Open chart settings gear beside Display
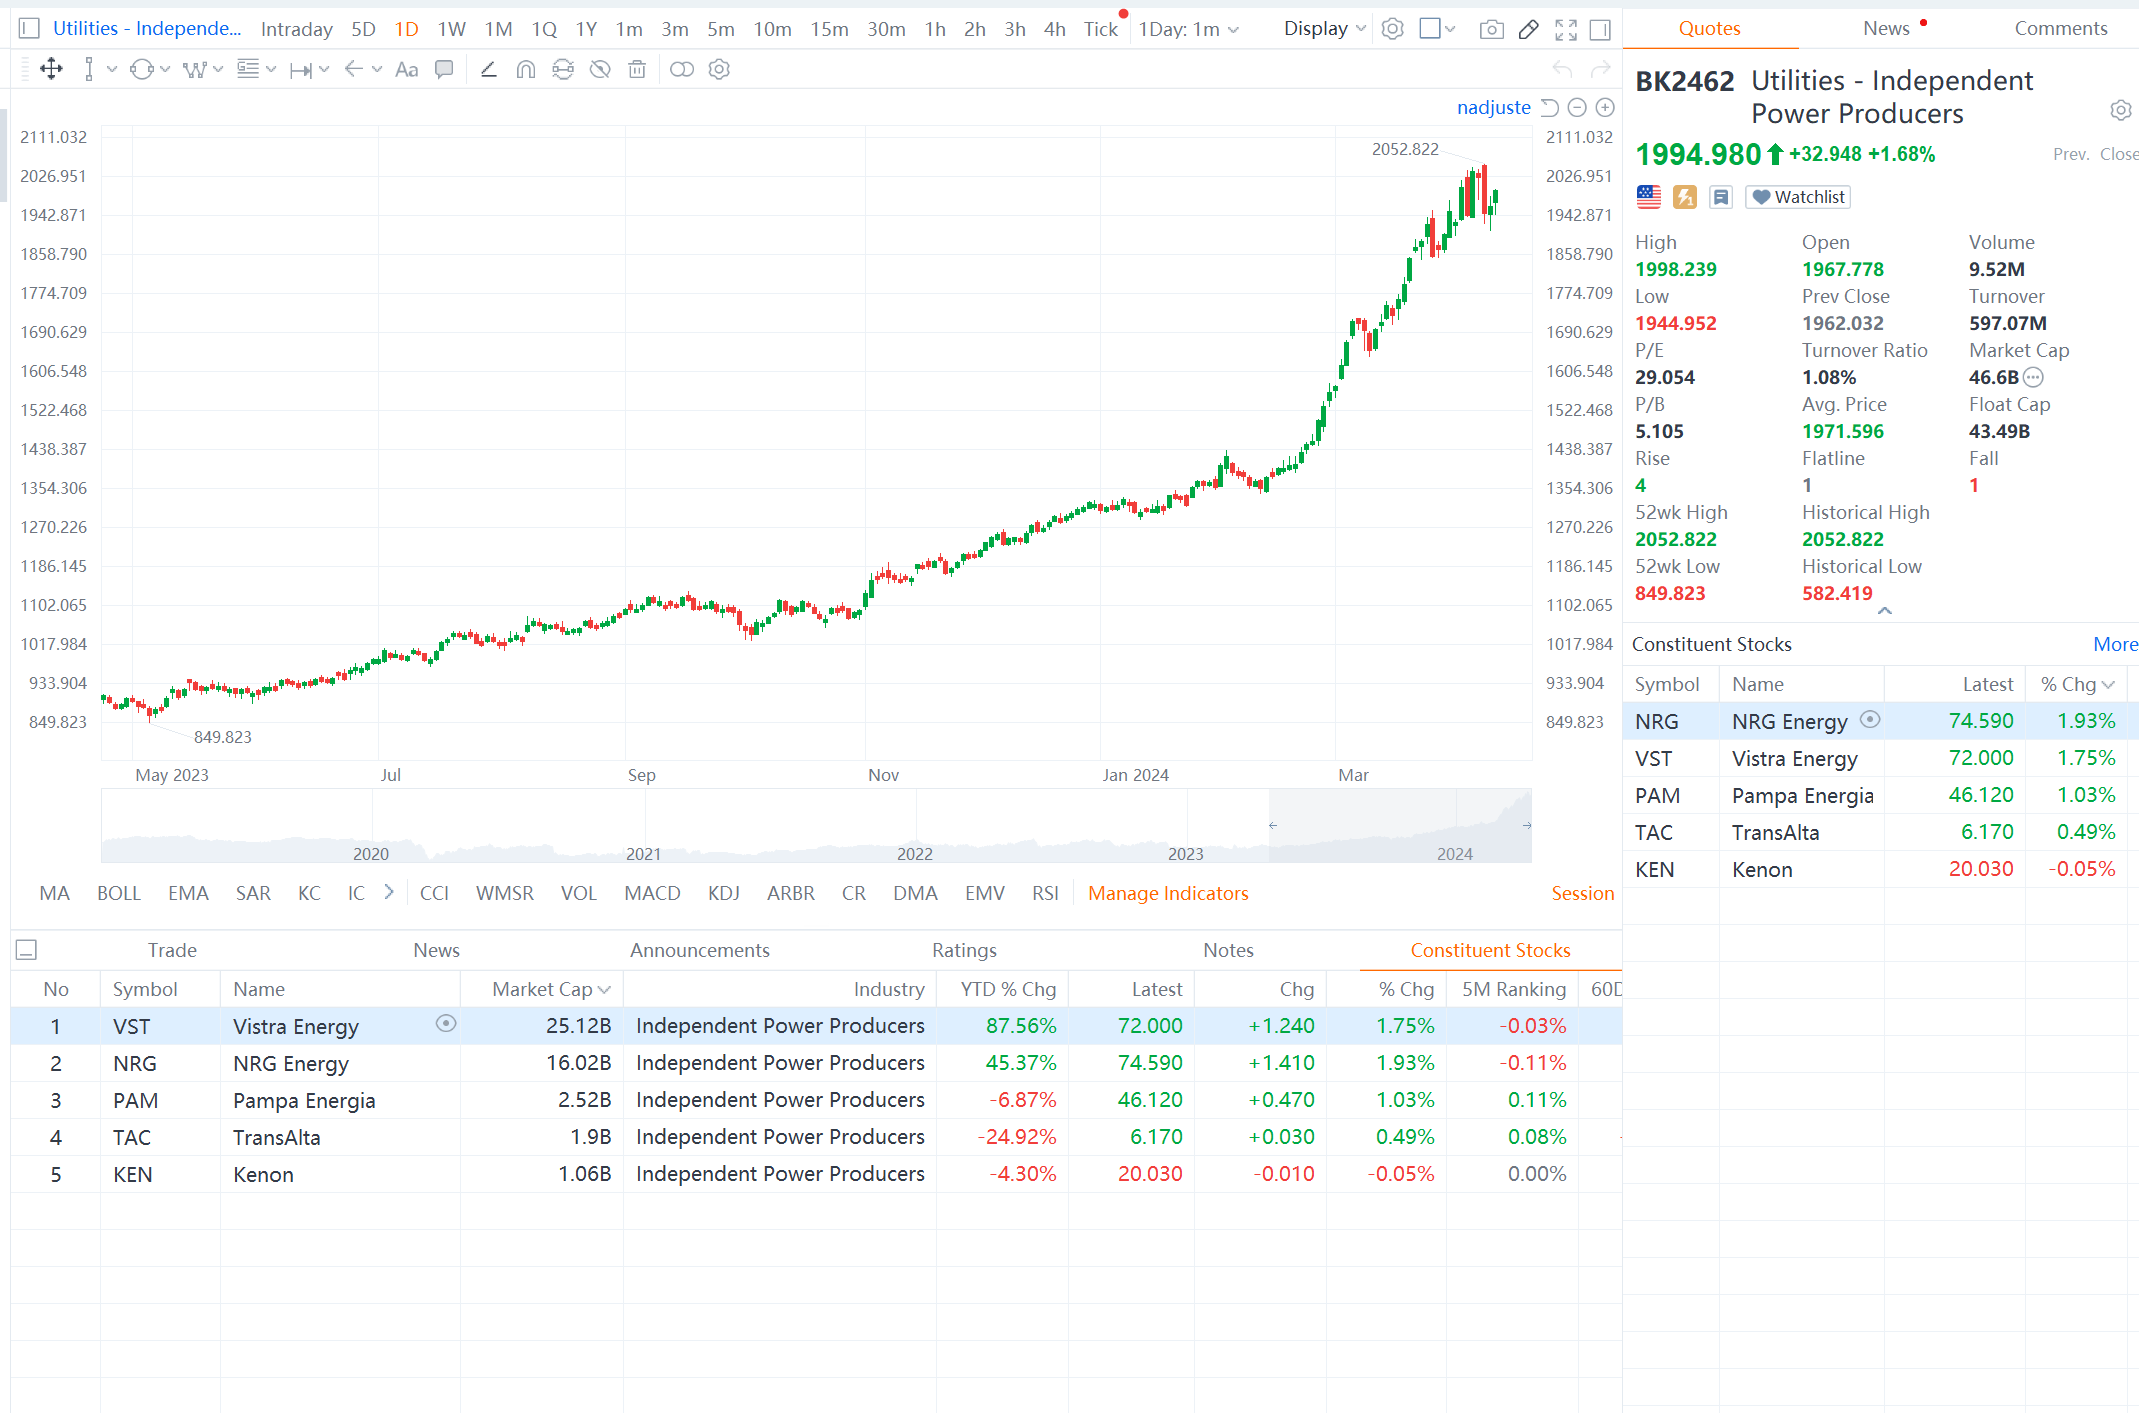2139x1413 pixels. 1392,29
